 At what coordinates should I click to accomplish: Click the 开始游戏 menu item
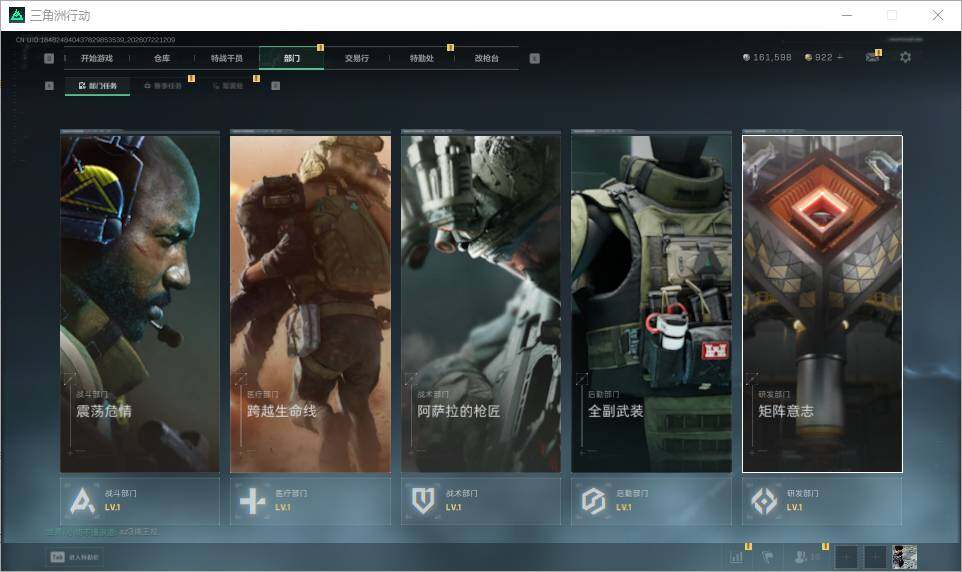click(x=97, y=58)
